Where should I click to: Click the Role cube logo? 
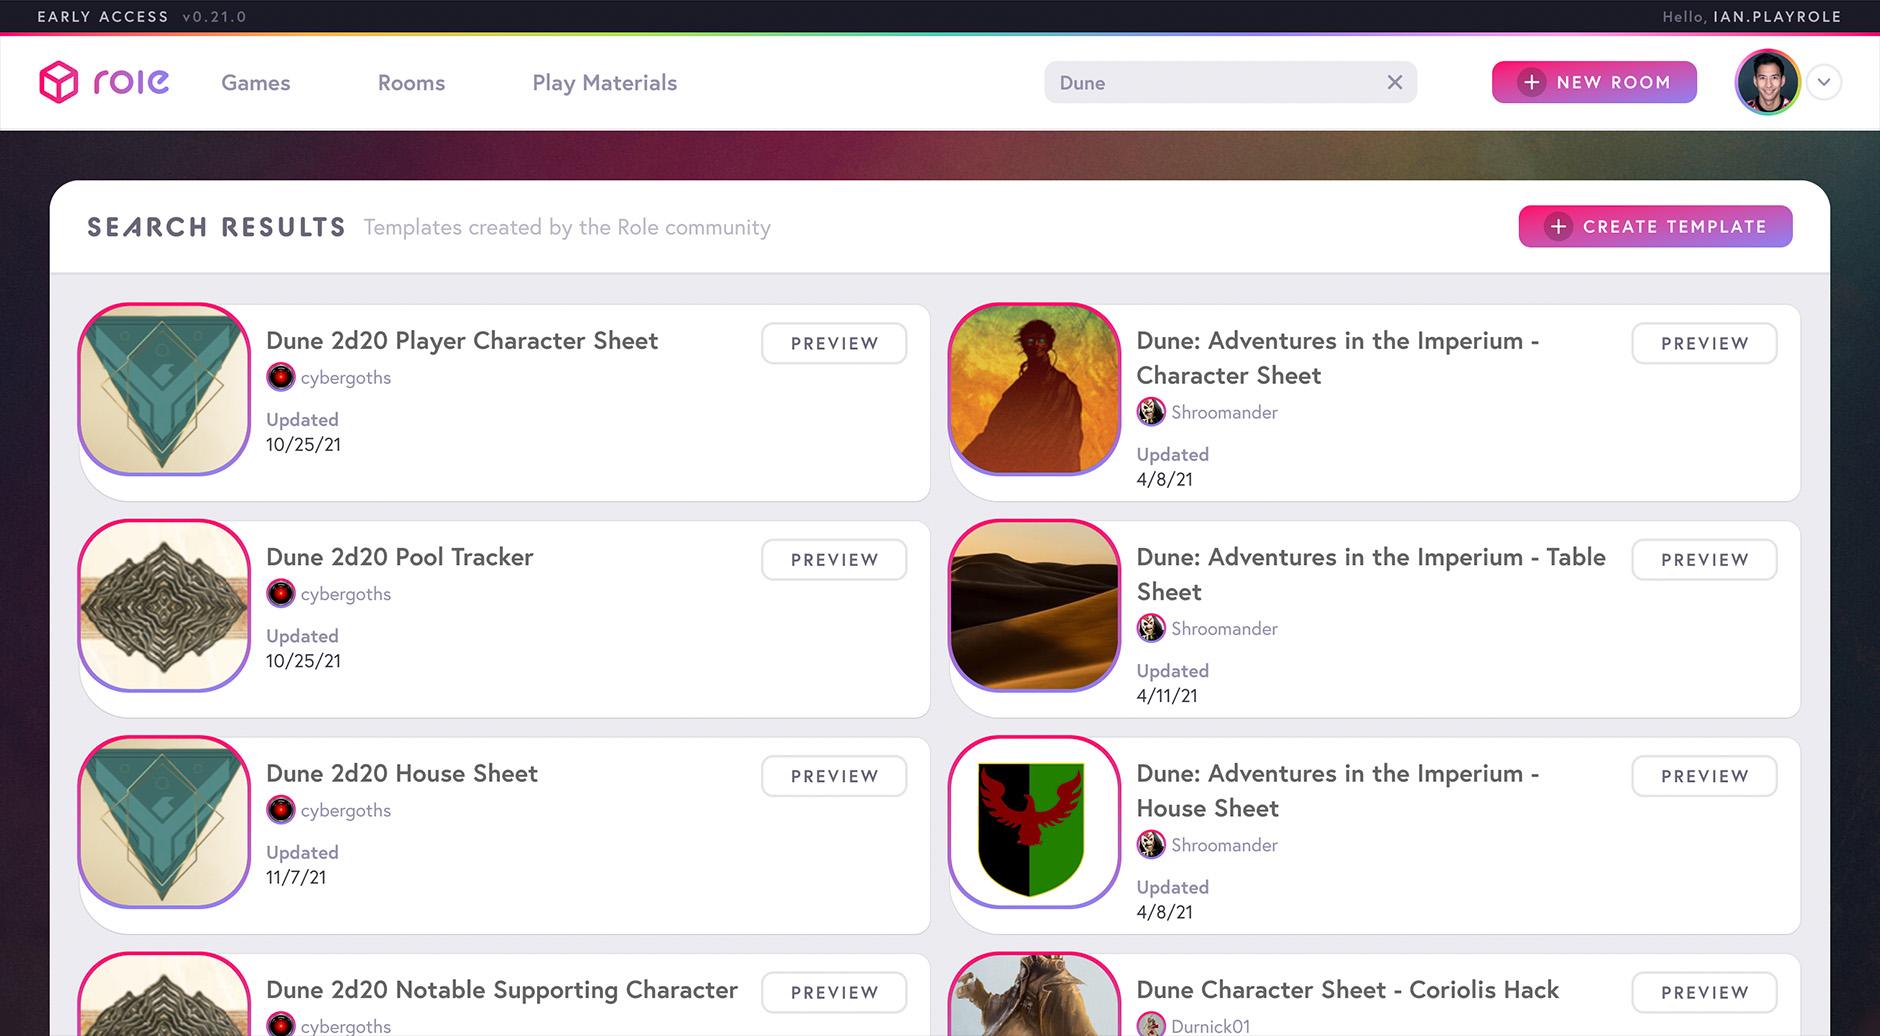click(x=59, y=82)
